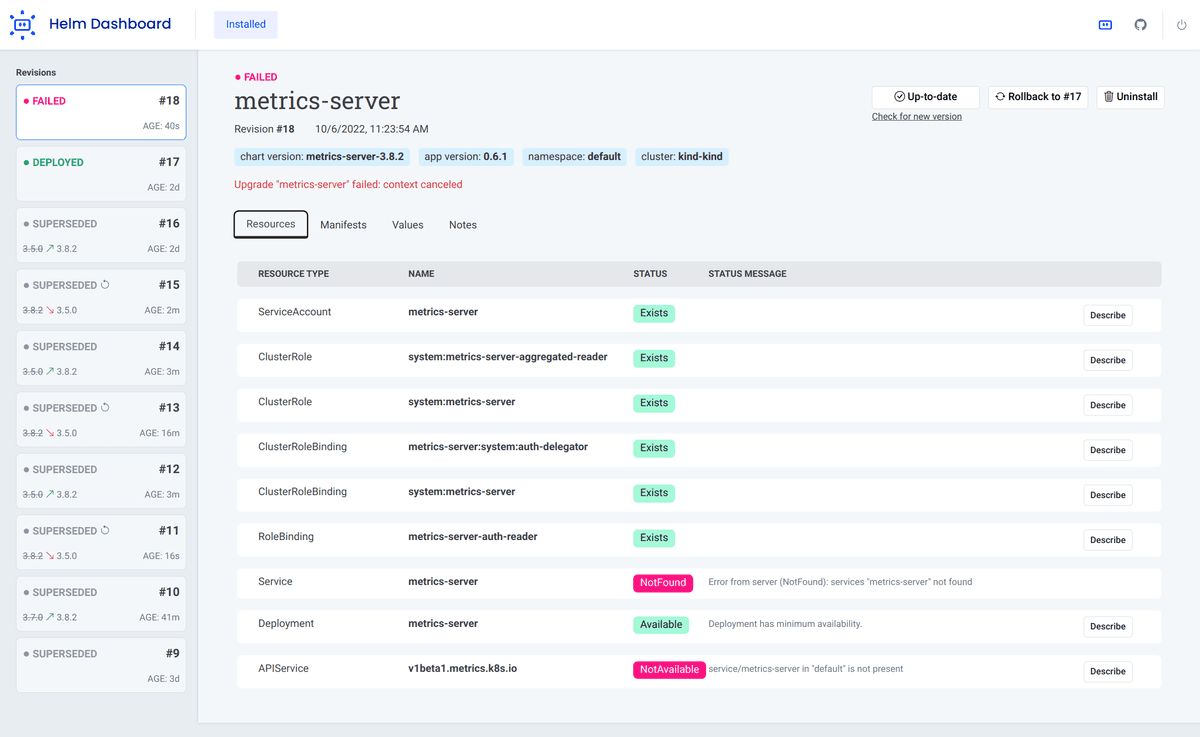Click the NotFound status badge for Service
The width and height of the screenshot is (1200, 737).
(x=662, y=582)
